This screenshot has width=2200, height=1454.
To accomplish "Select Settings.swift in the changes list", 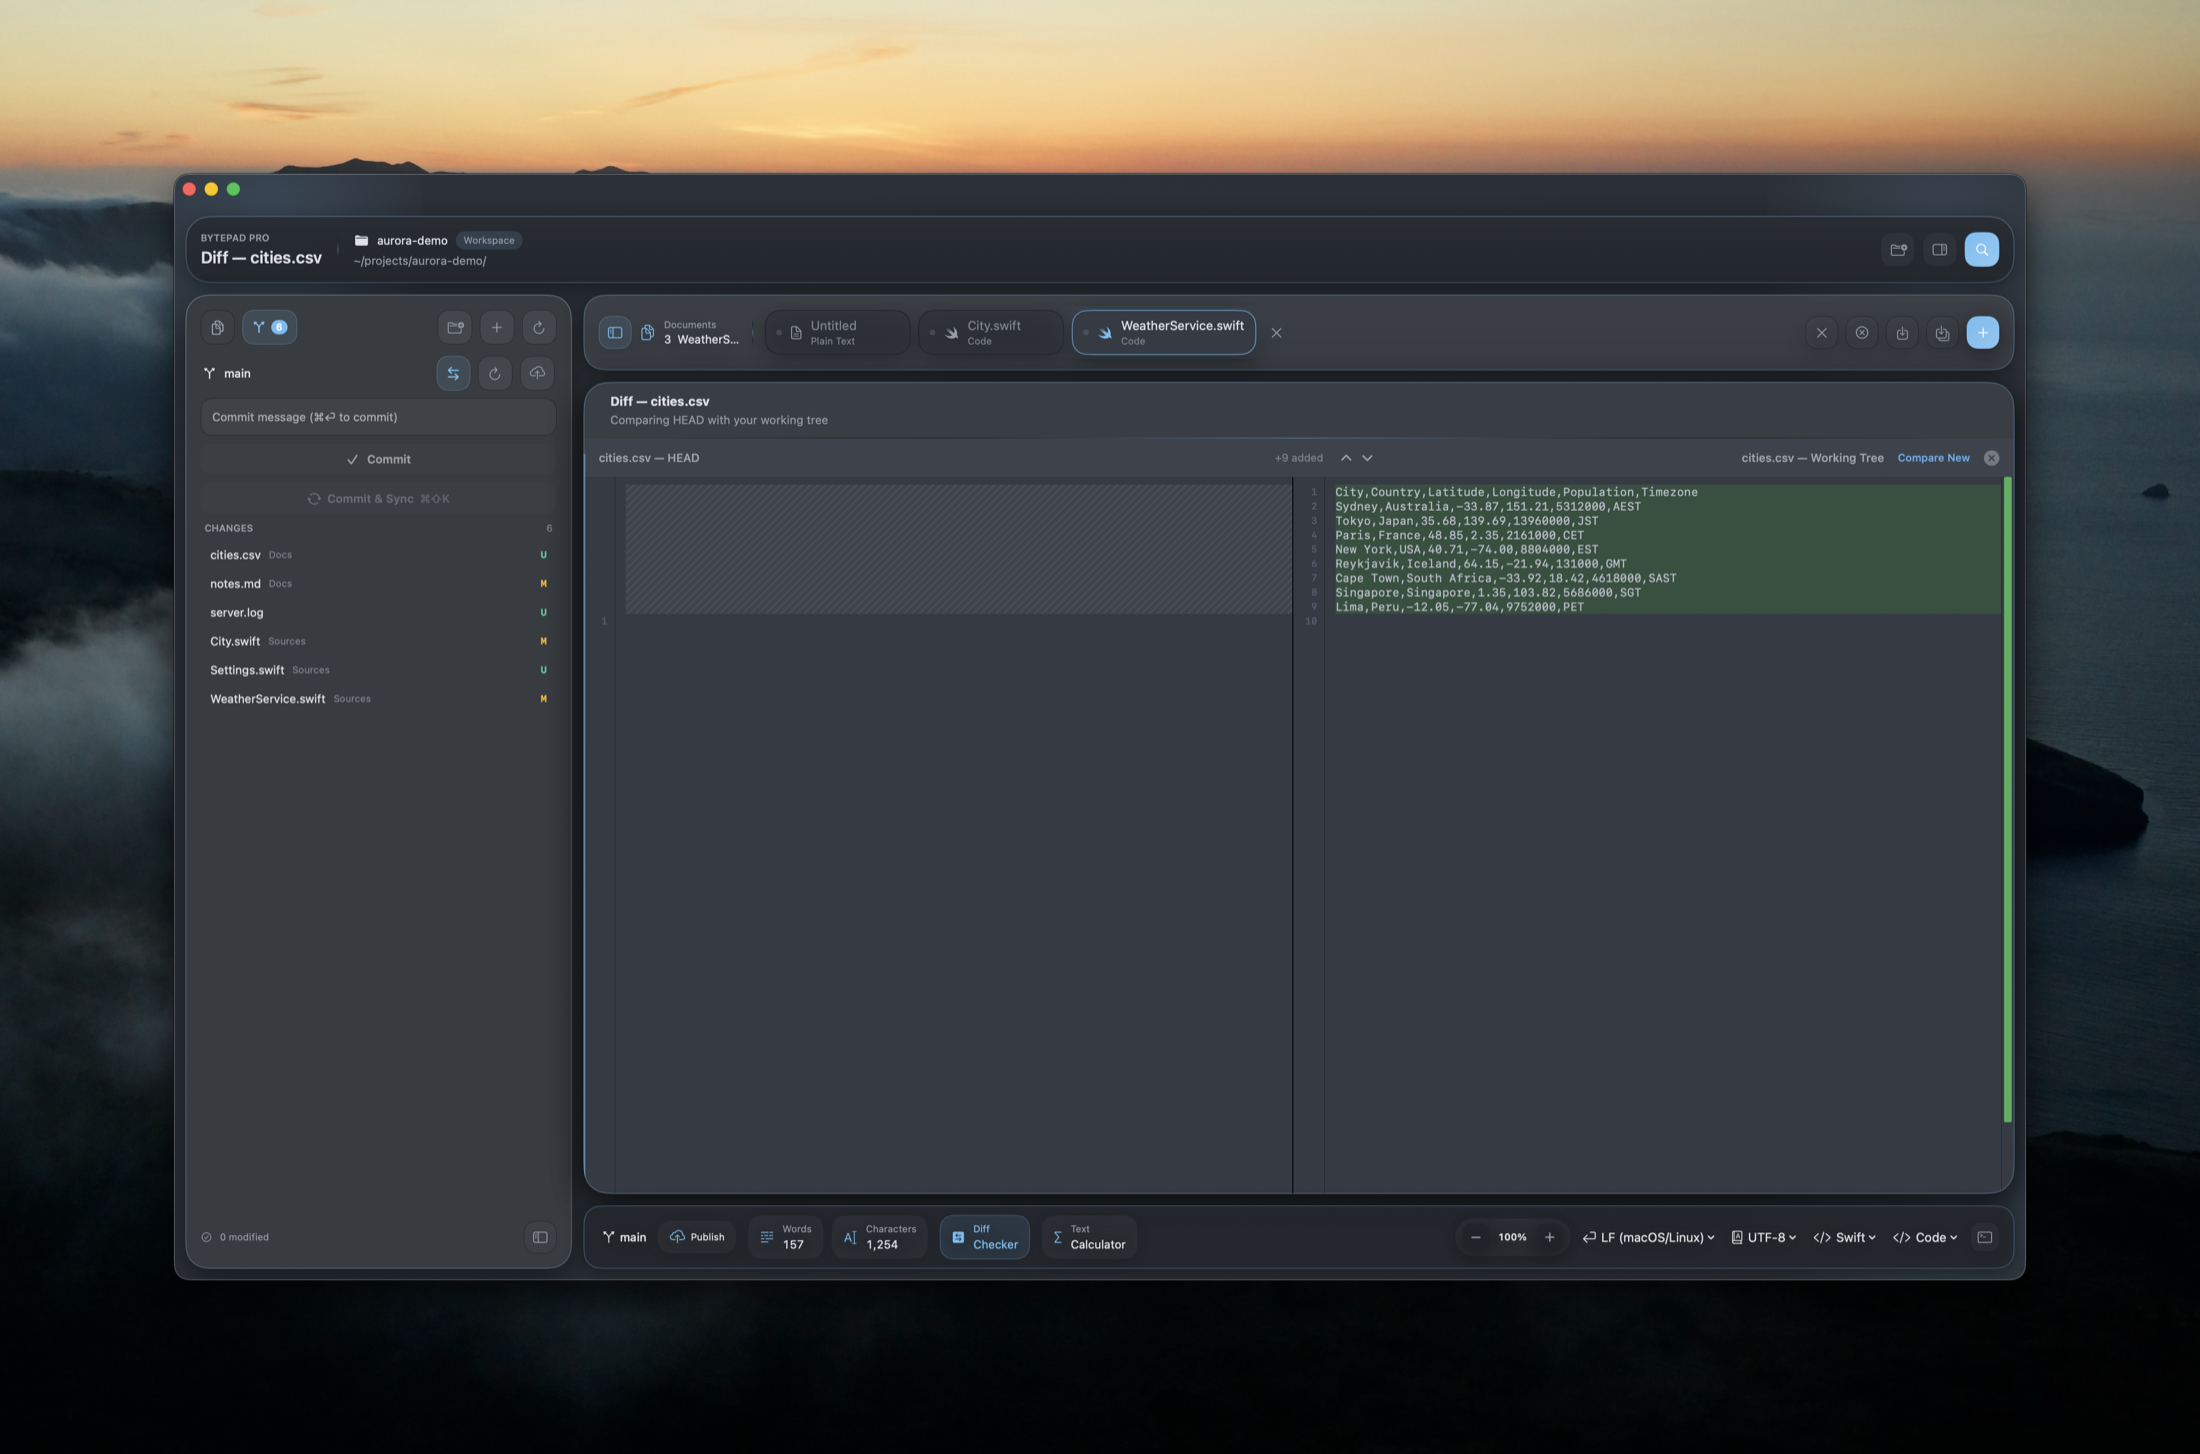I will tap(378, 670).
